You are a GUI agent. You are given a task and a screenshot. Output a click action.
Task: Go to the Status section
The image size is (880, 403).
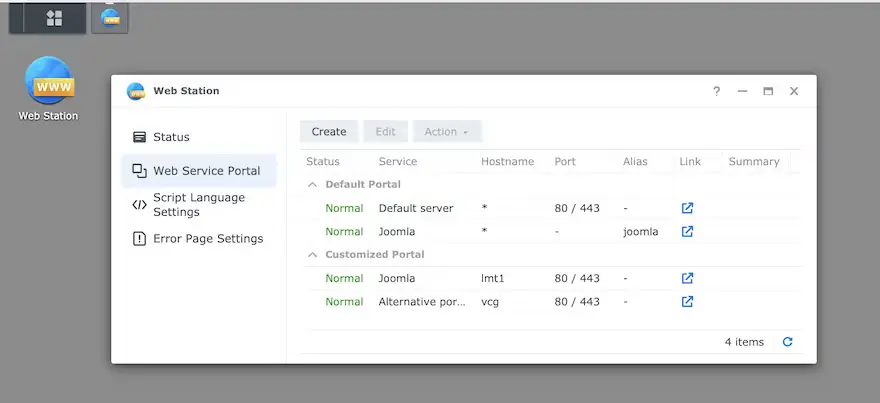[171, 137]
